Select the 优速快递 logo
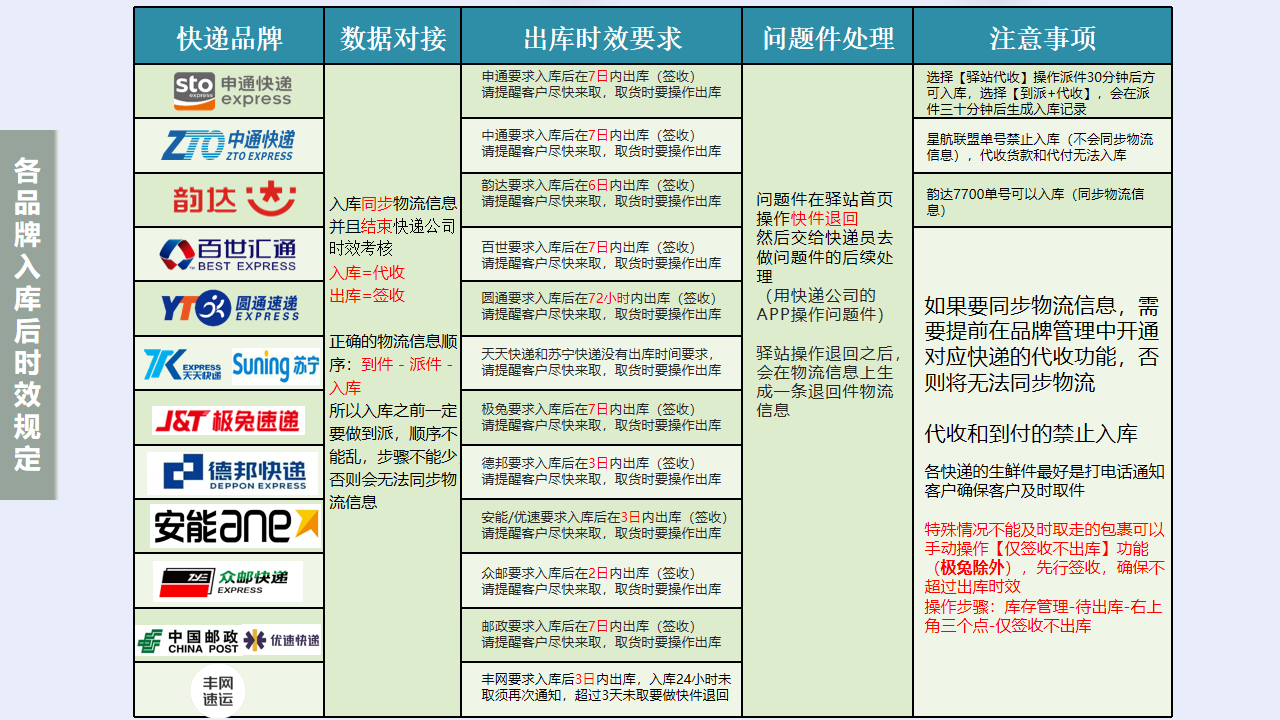Viewport: 1280px width, 720px height. tap(282, 640)
